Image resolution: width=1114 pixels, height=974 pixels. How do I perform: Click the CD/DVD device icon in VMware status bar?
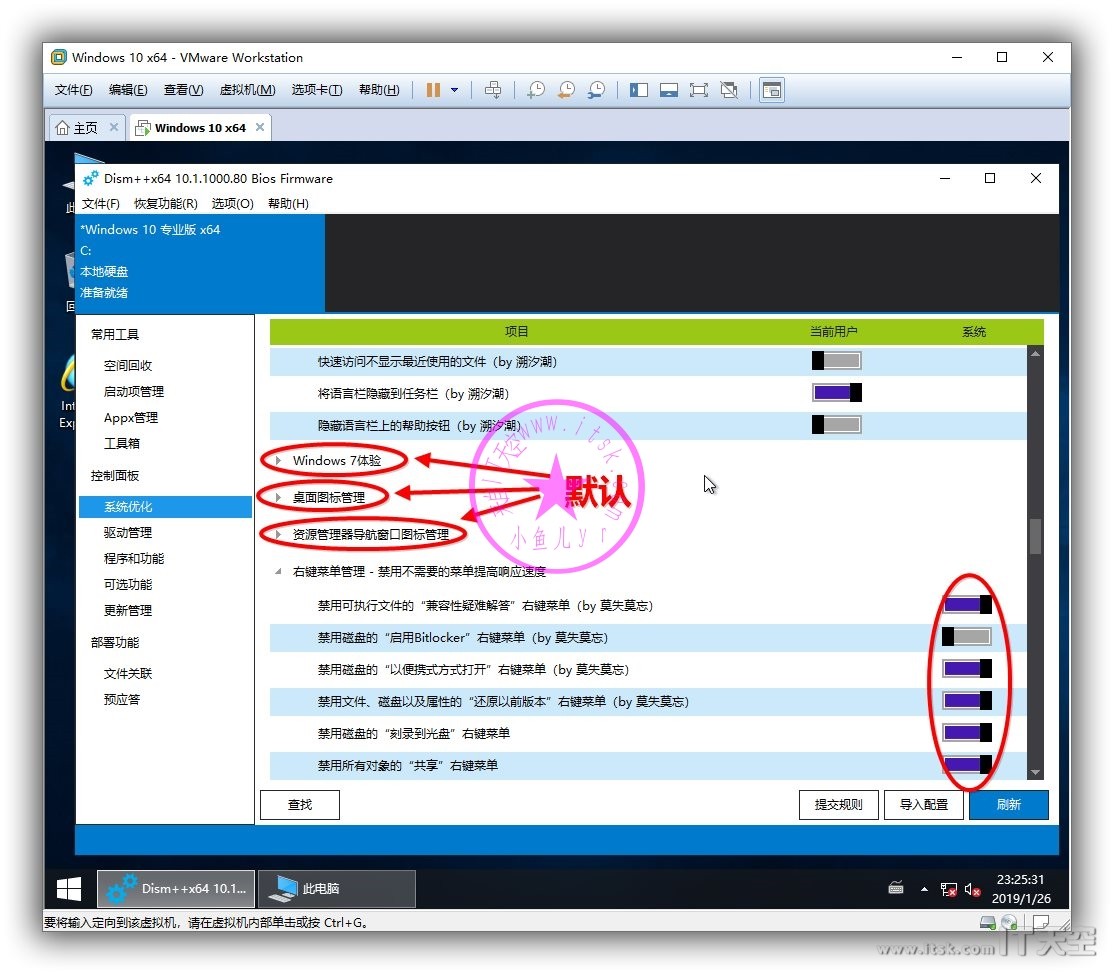pyautogui.click(x=1009, y=923)
